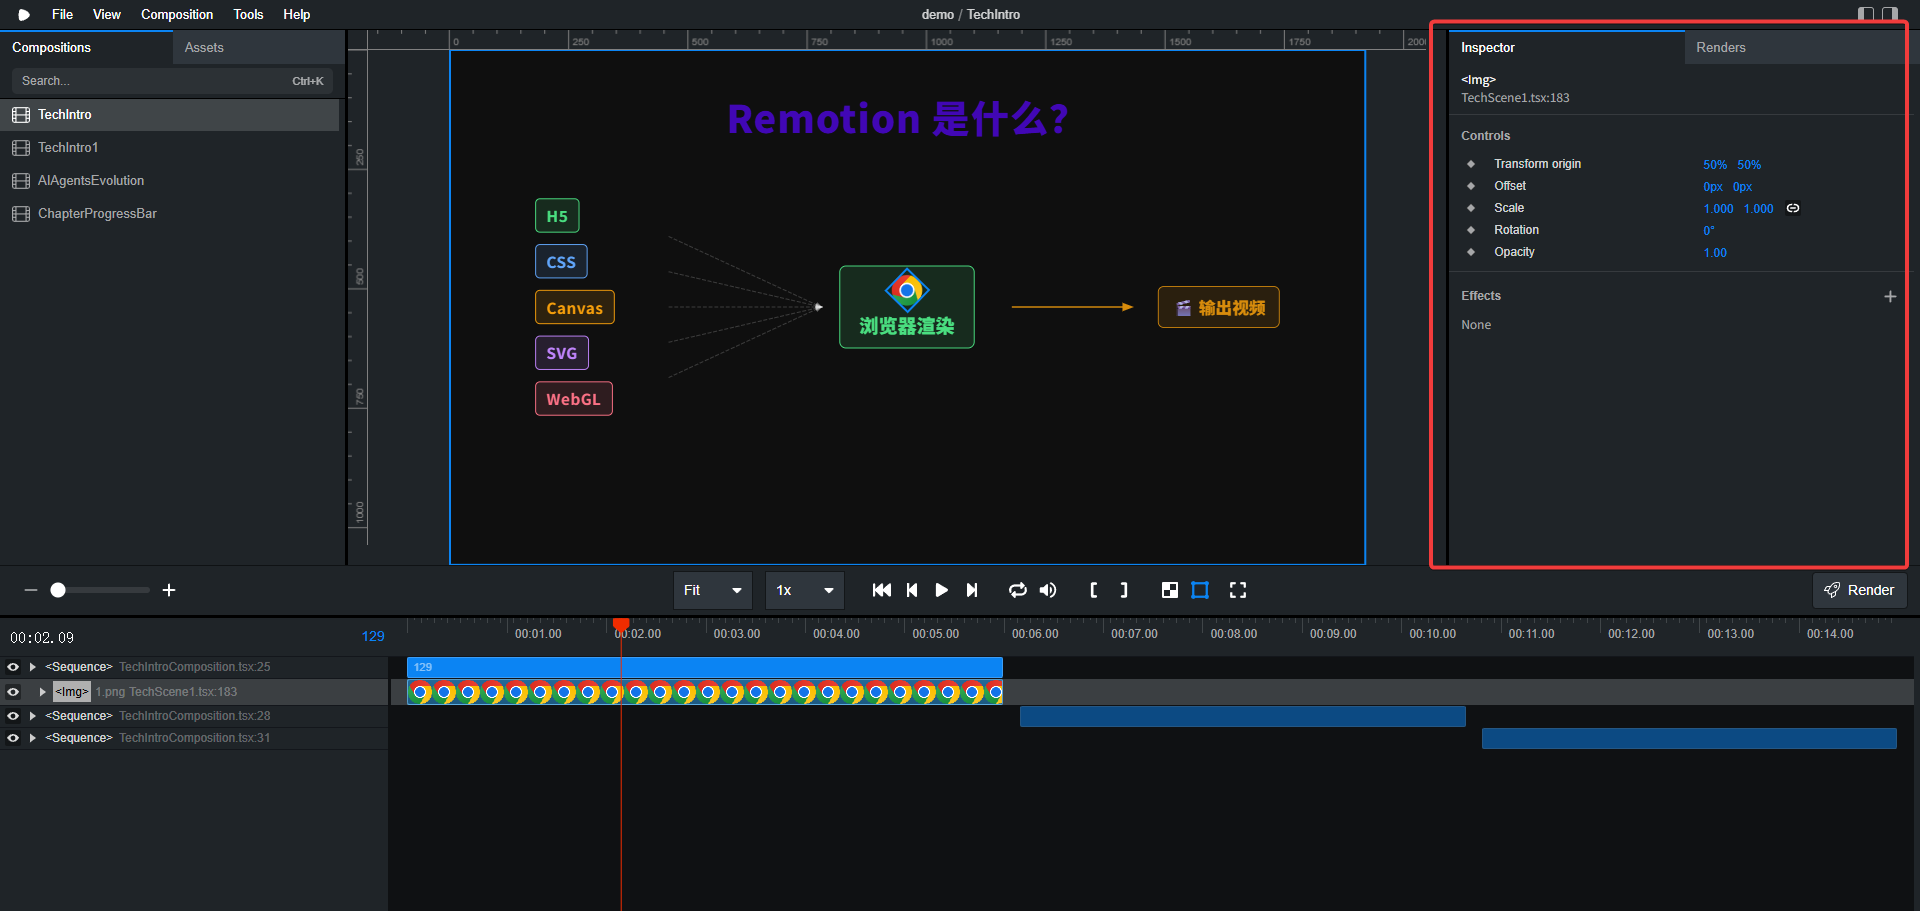This screenshot has height=911, width=1920.
Task: Open the Composition menu
Action: pyautogui.click(x=177, y=14)
